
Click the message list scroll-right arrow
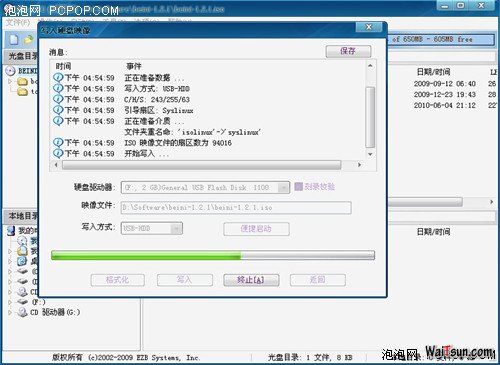click(359, 165)
